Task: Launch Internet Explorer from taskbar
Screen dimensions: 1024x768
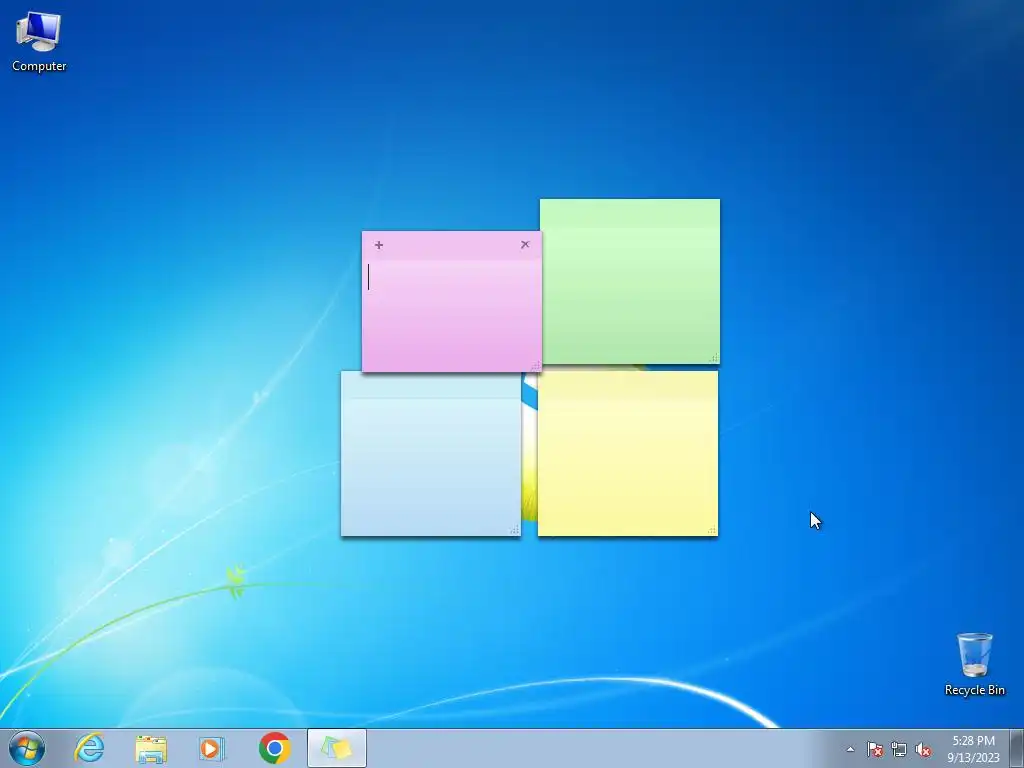Action: (89, 748)
